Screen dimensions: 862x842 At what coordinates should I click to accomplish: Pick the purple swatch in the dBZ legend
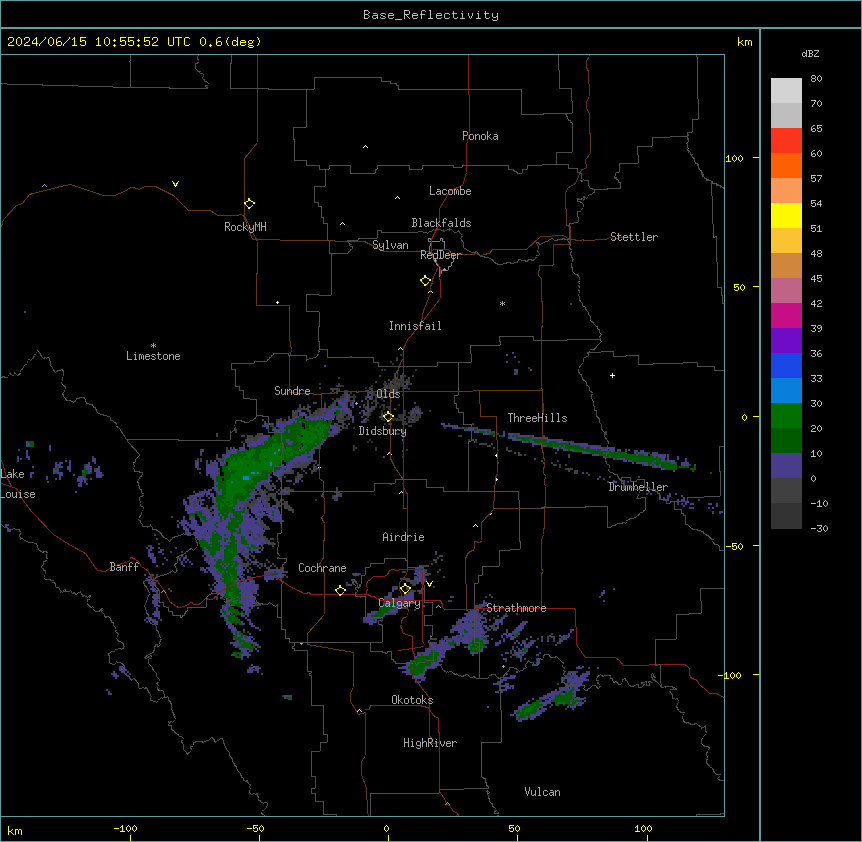tap(786, 341)
